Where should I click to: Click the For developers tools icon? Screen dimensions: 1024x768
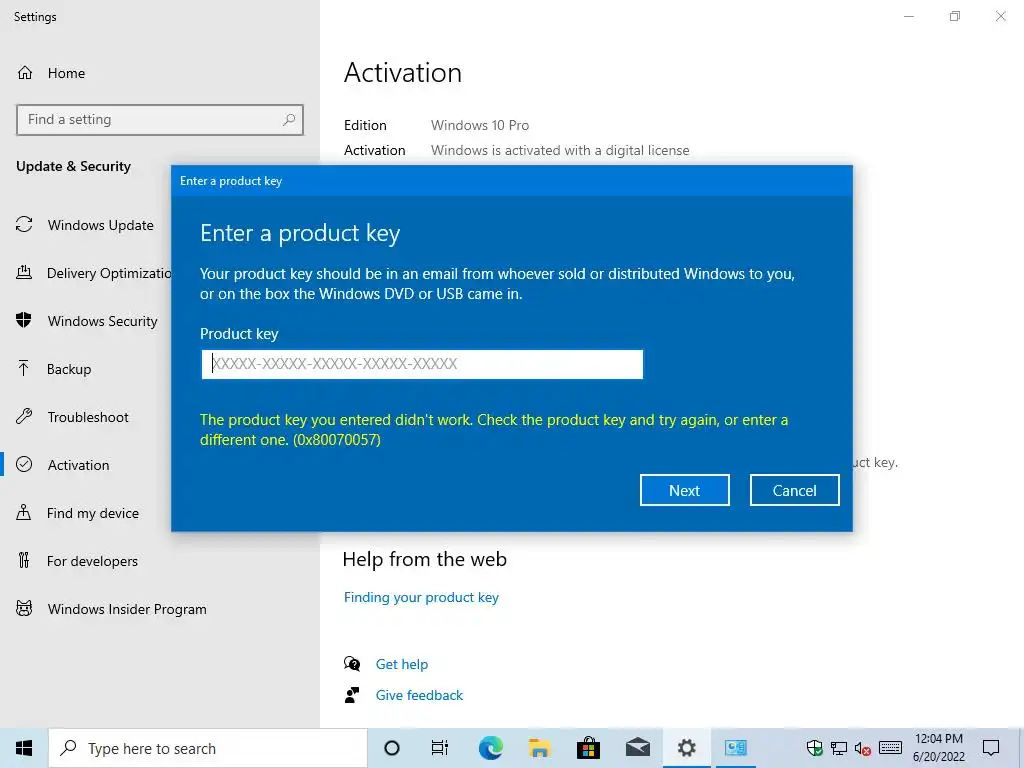click(24, 560)
